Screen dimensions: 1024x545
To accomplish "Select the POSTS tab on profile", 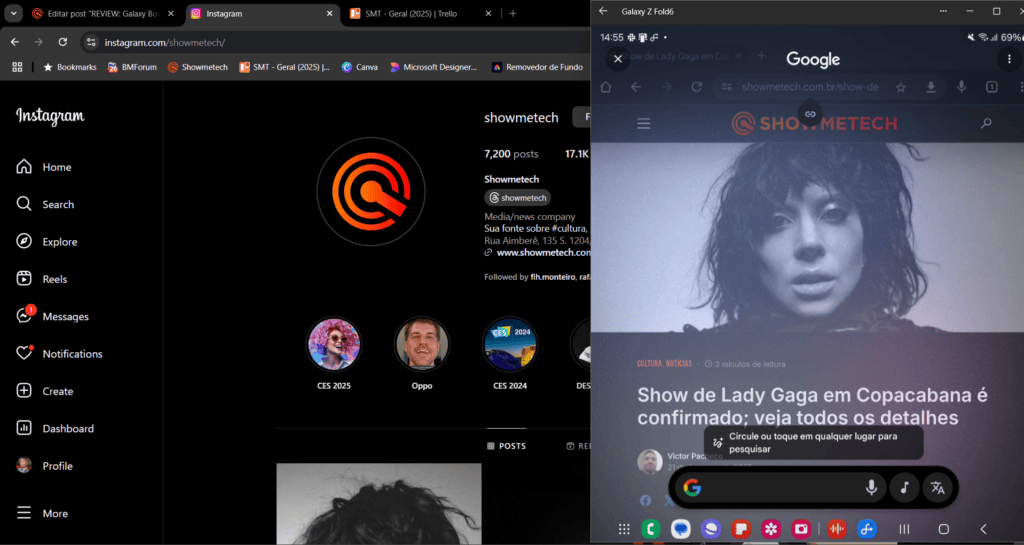I will [506, 446].
